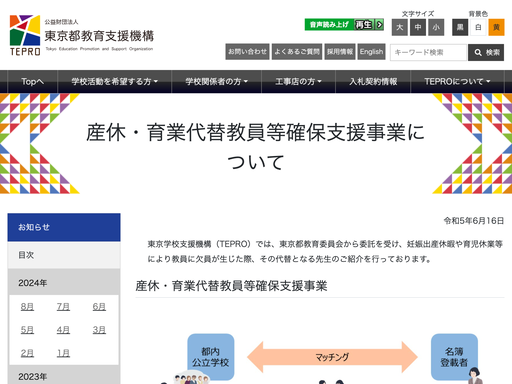
Task: Expand the 工事店の方 menu
Action: point(298,81)
